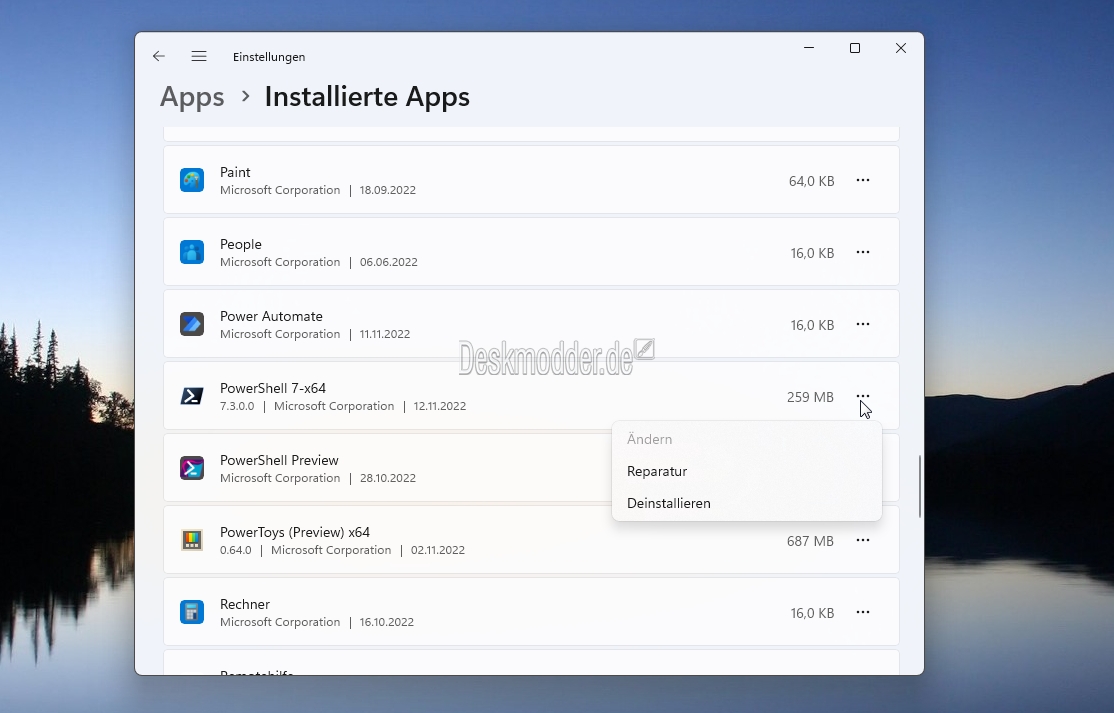Click the 16,0 KB size of People
The width and height of the screenshot is (1114, 713).
pos(813,254)
